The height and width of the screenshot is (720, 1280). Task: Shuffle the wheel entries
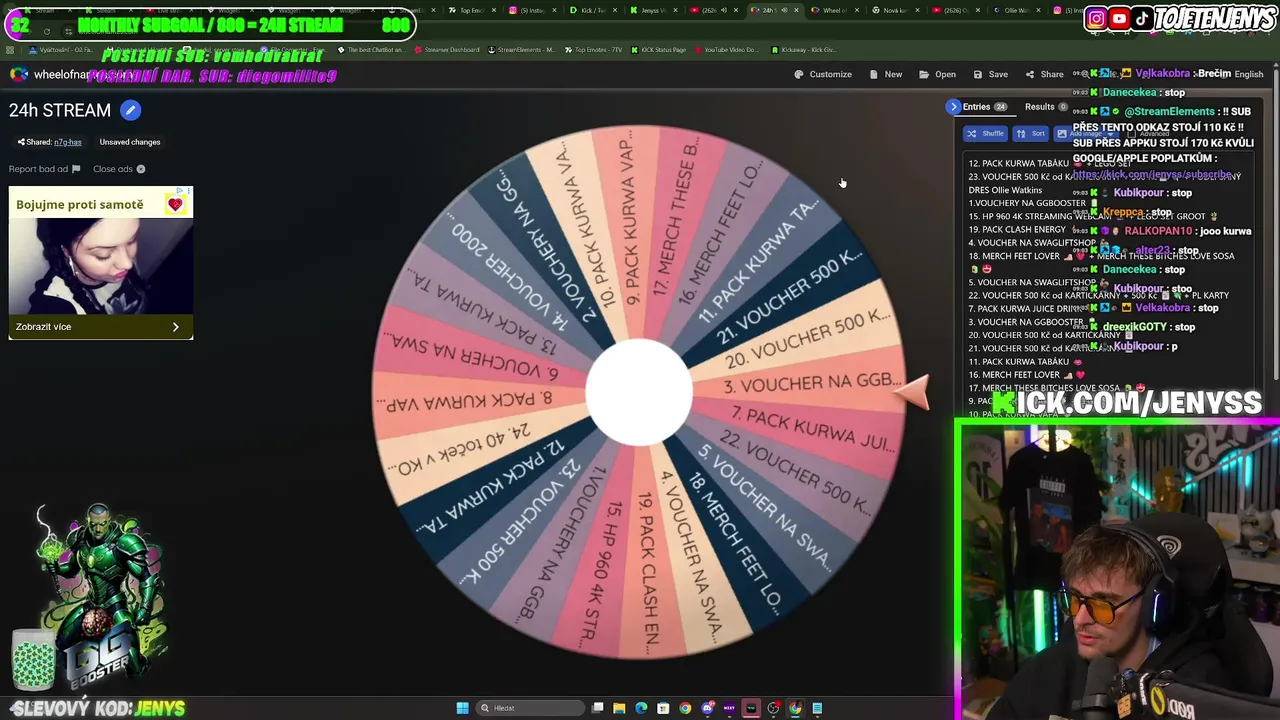click(x=985, y=133)
